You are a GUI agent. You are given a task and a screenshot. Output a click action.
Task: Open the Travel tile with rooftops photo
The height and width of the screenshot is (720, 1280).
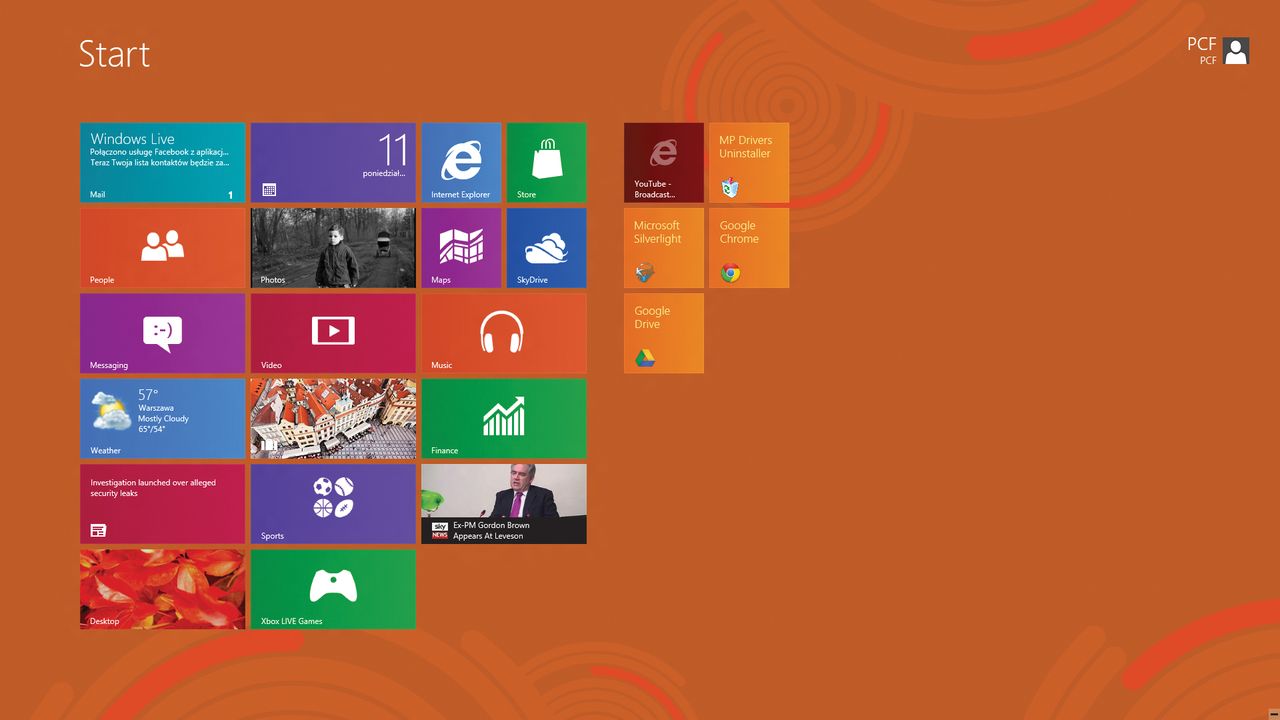tap(333, 419)
